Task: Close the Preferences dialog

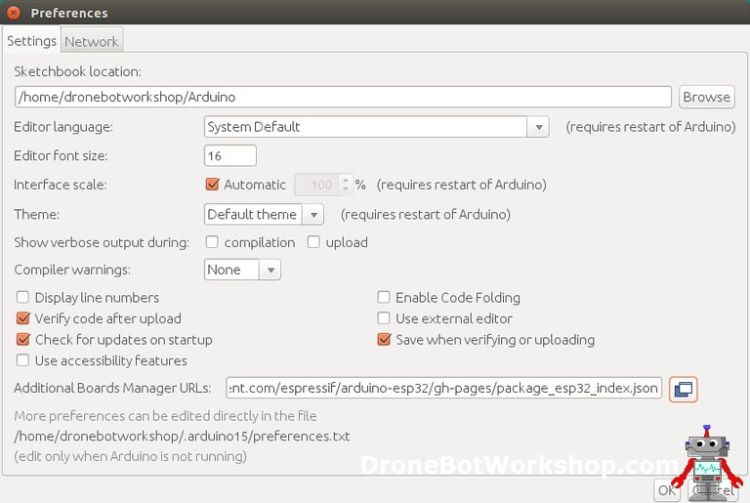Action: (14, 12)
